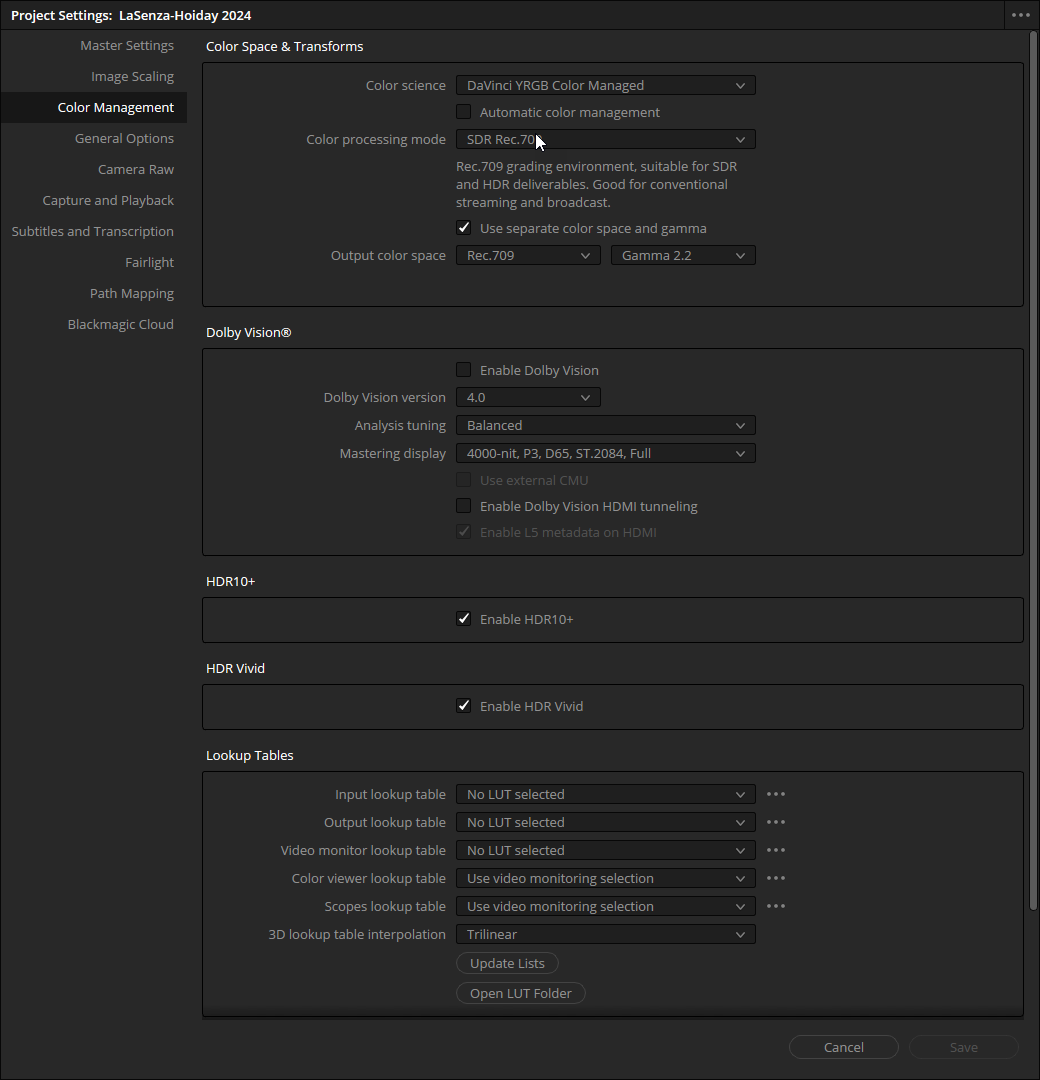Open Video monitor lookup table dropdown
The image size is (1040, 1080).
click(x=605, y=850)
